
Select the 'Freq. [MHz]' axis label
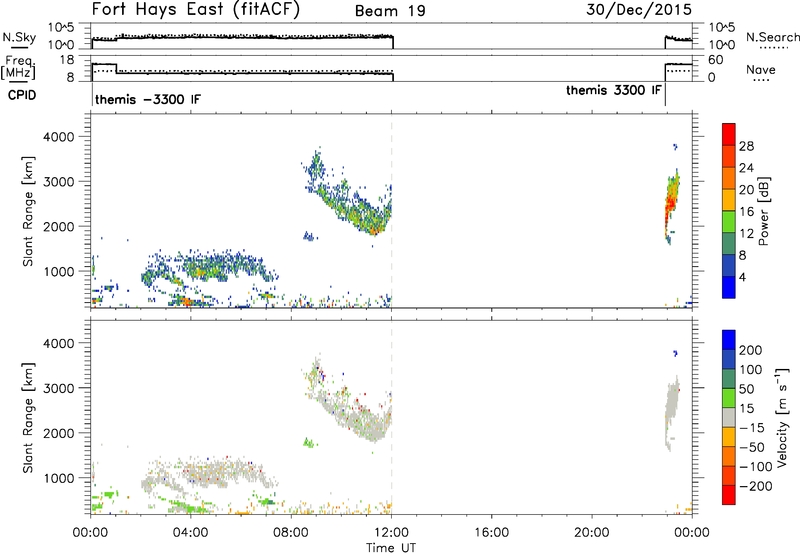tap(19, 67)
